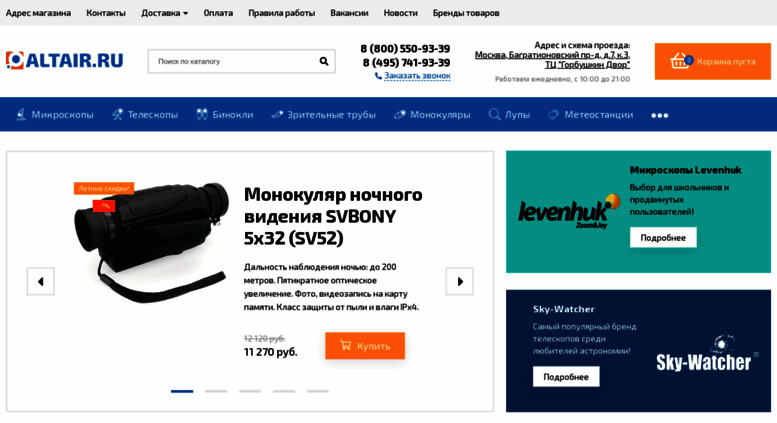Image resolution: width=777 pixels, height=423 pixels.
Task: Click the store address link
Action: (553, 59)
